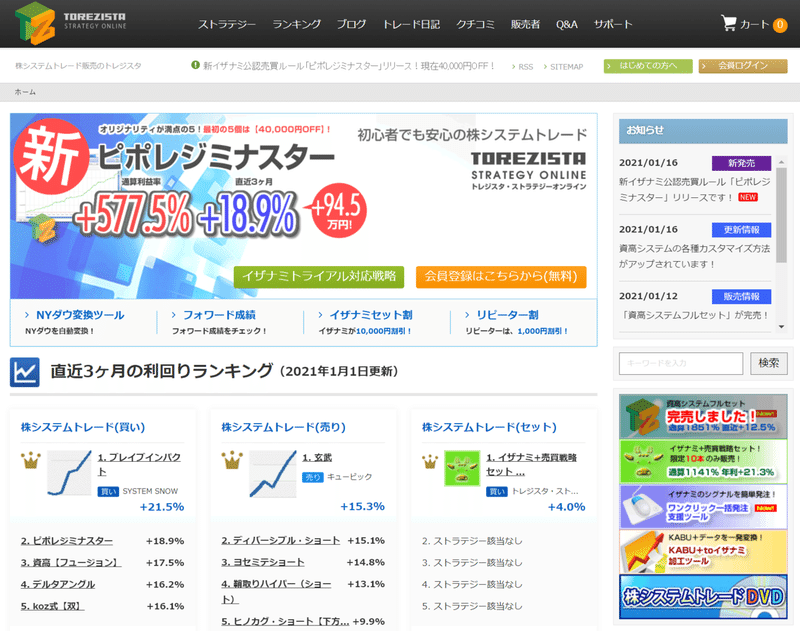800x631 pixels.
Task: Click 会員登録はこちらから(無料) orange button
Action: 501,276
